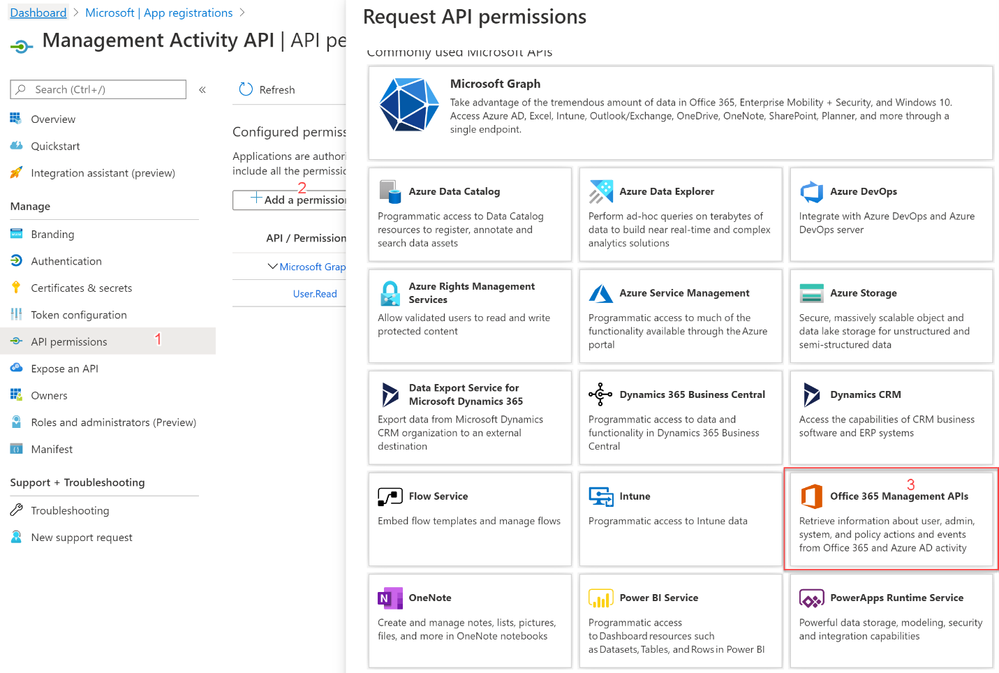
Task: Click the Overview grid icon in sidebar
Action: (x=16, y=119)
